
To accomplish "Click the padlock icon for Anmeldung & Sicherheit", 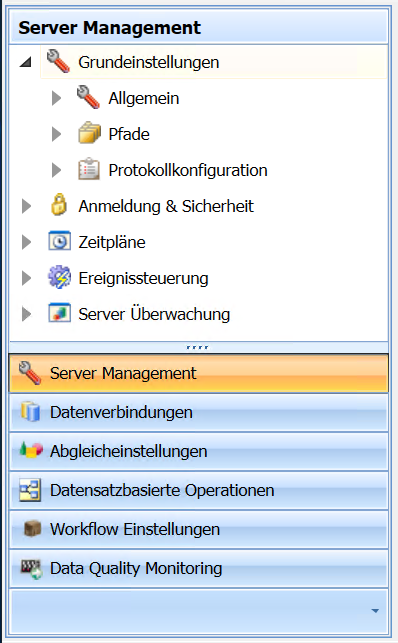I will point(59,205).
